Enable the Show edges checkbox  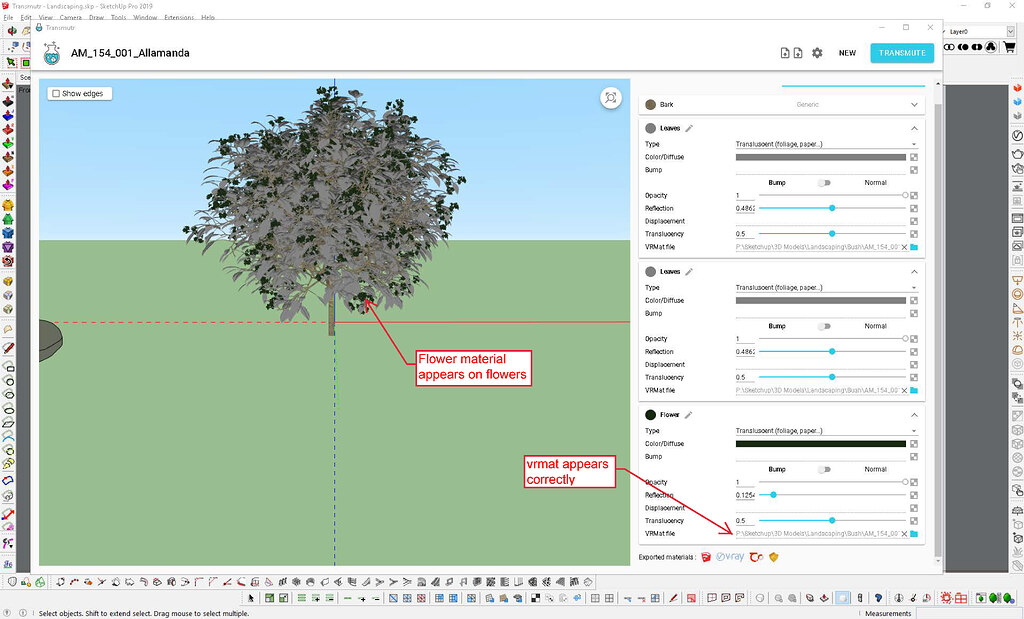point(56,92)
